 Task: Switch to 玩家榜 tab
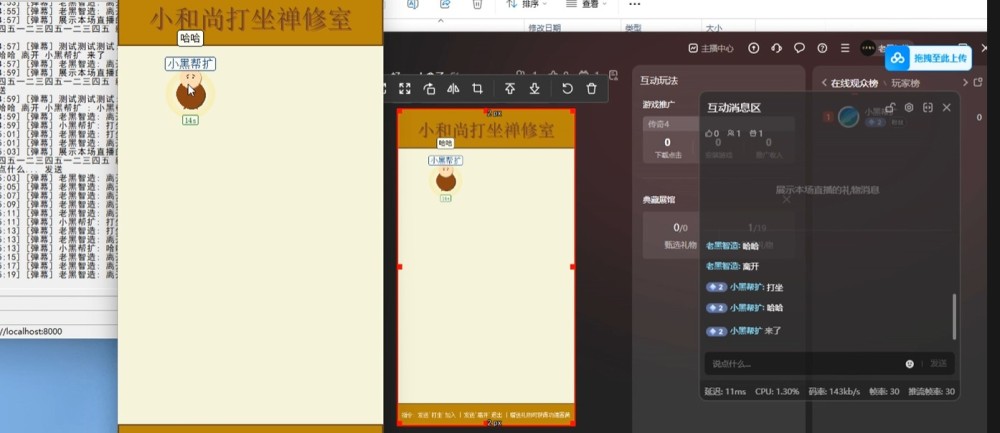[906, 83]
